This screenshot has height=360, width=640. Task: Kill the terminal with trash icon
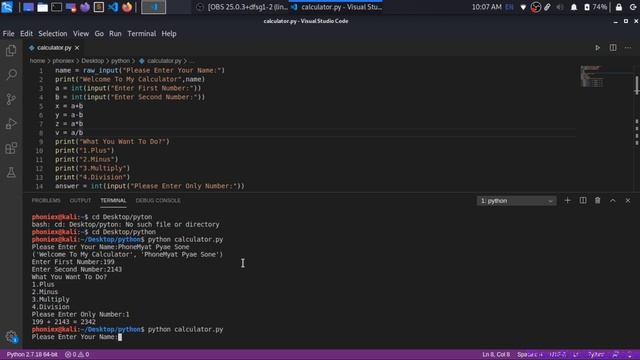click(x=598, y=200)
